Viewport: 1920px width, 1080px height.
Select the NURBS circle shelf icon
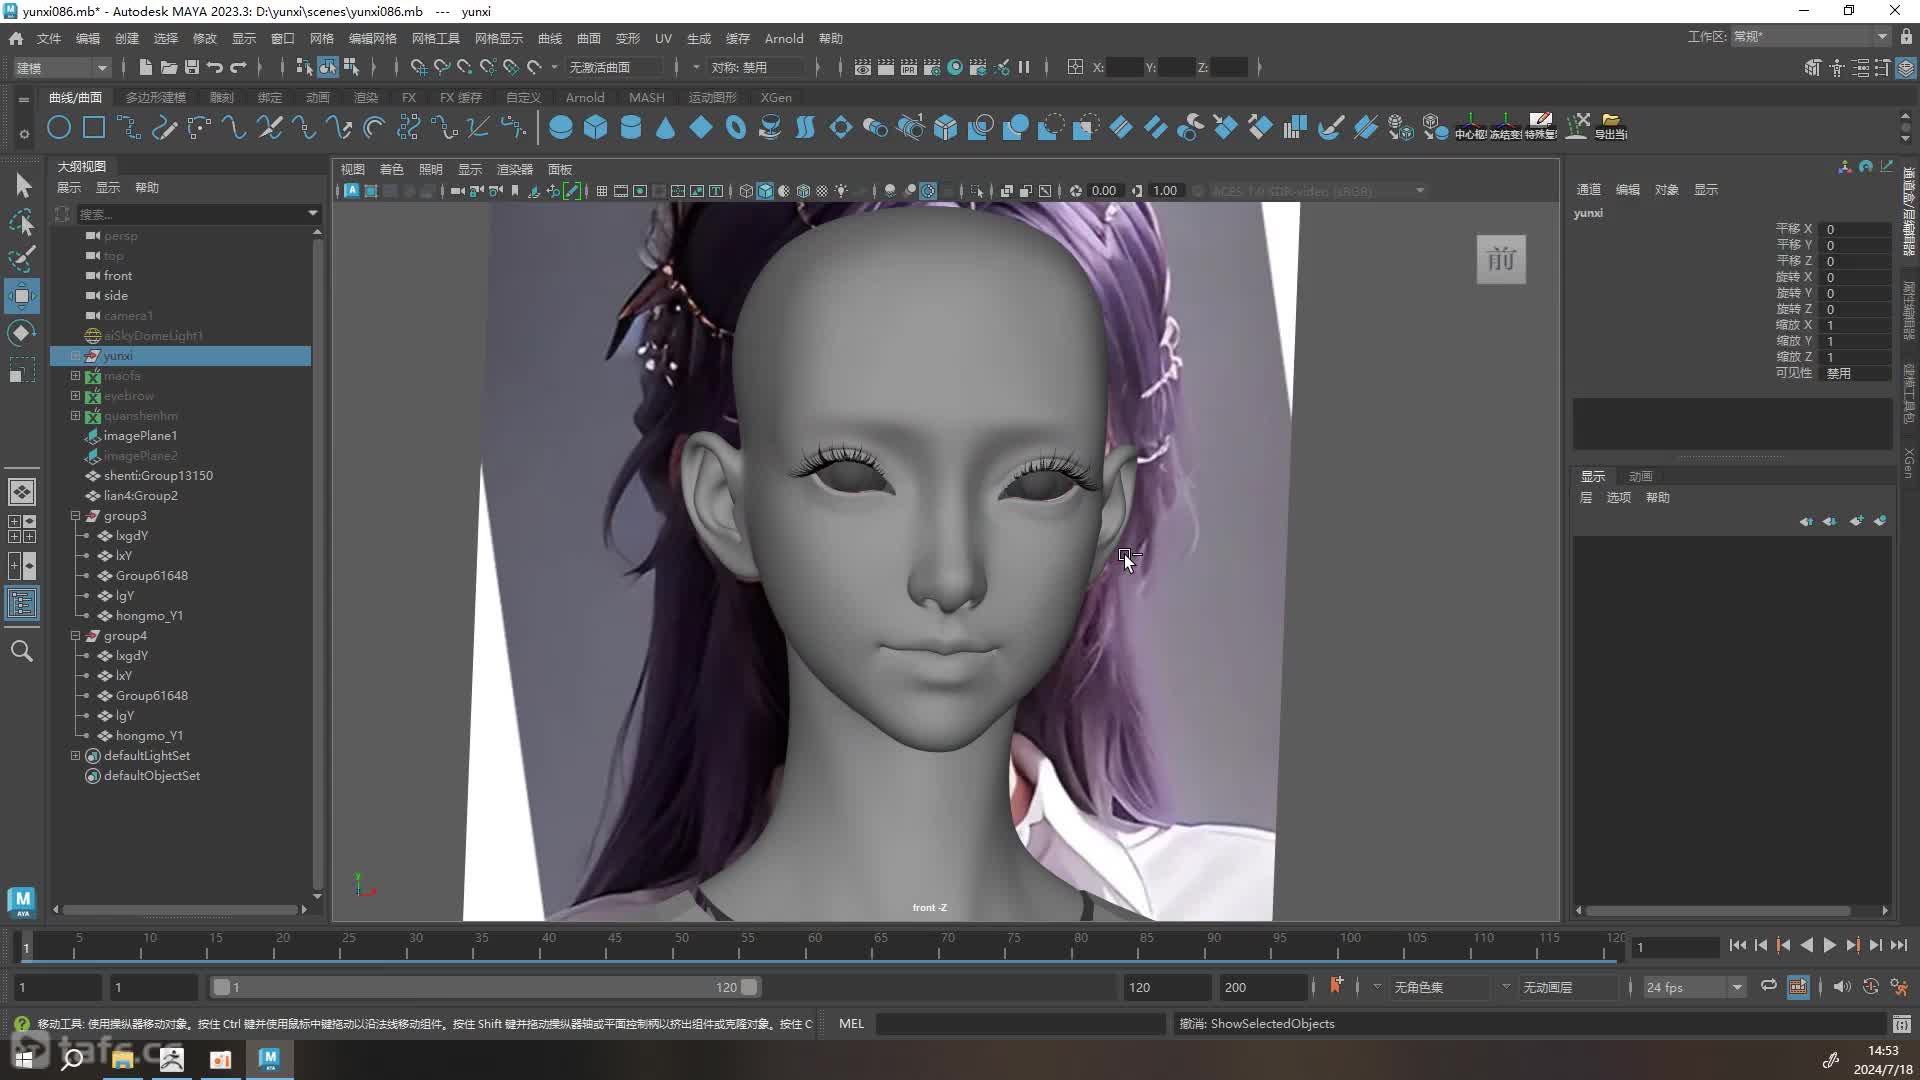59,127
